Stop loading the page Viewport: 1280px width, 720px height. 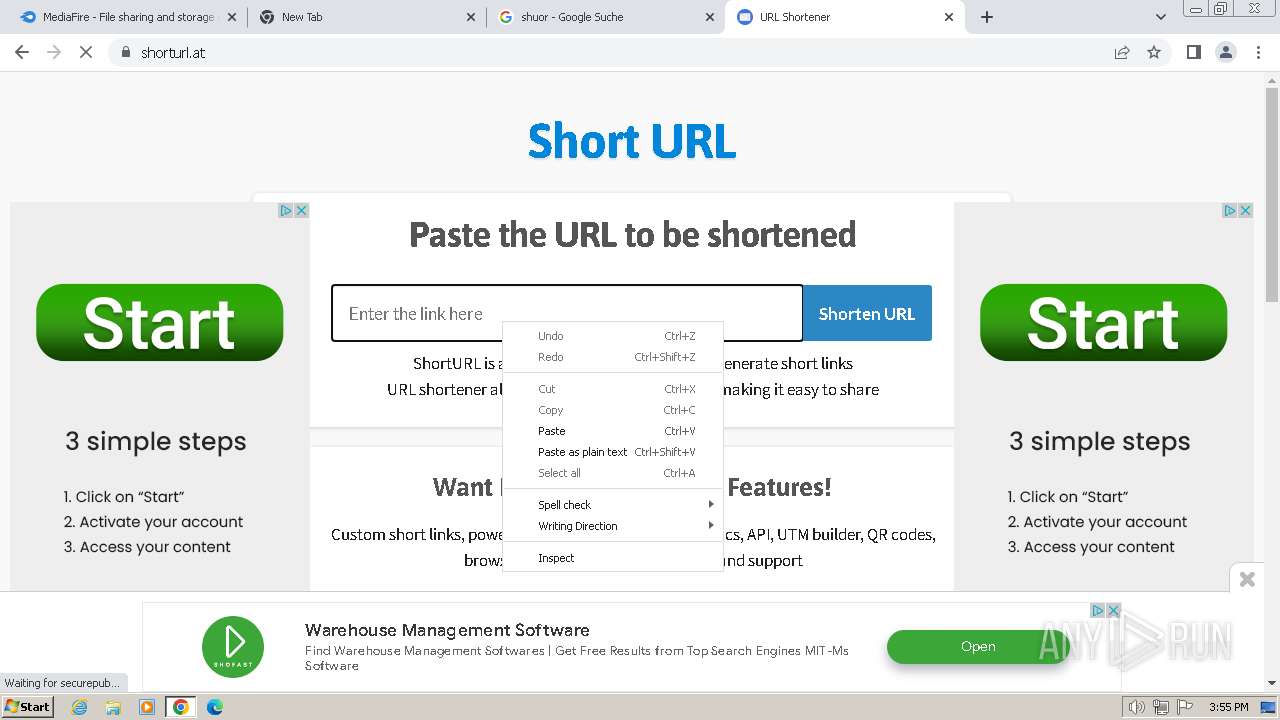(x=86, y=52)
